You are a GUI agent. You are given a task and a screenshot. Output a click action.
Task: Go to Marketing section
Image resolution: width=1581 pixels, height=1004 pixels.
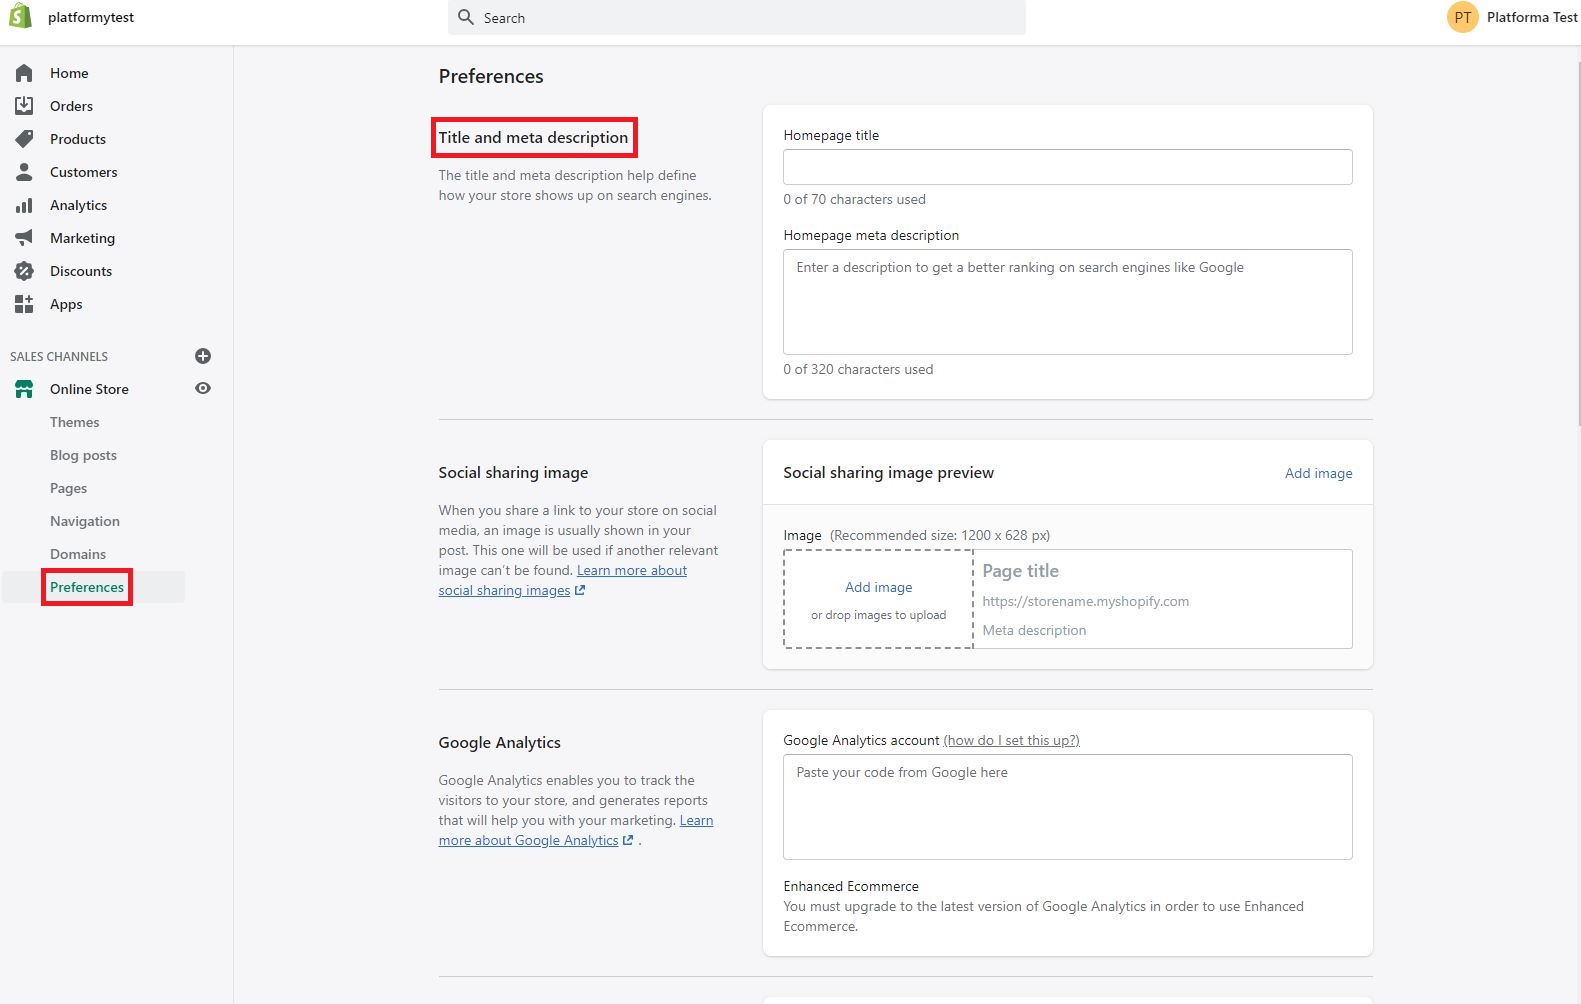pyautogui.click(x=83, y=238)
